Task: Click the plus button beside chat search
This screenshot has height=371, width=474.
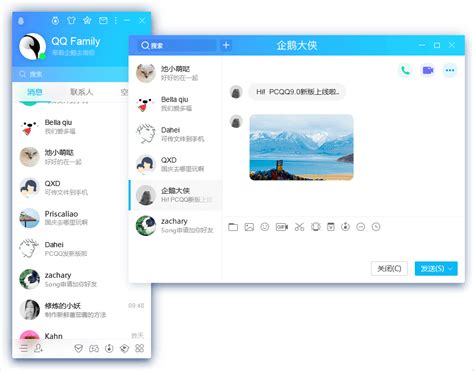Action: click(226, 45)
